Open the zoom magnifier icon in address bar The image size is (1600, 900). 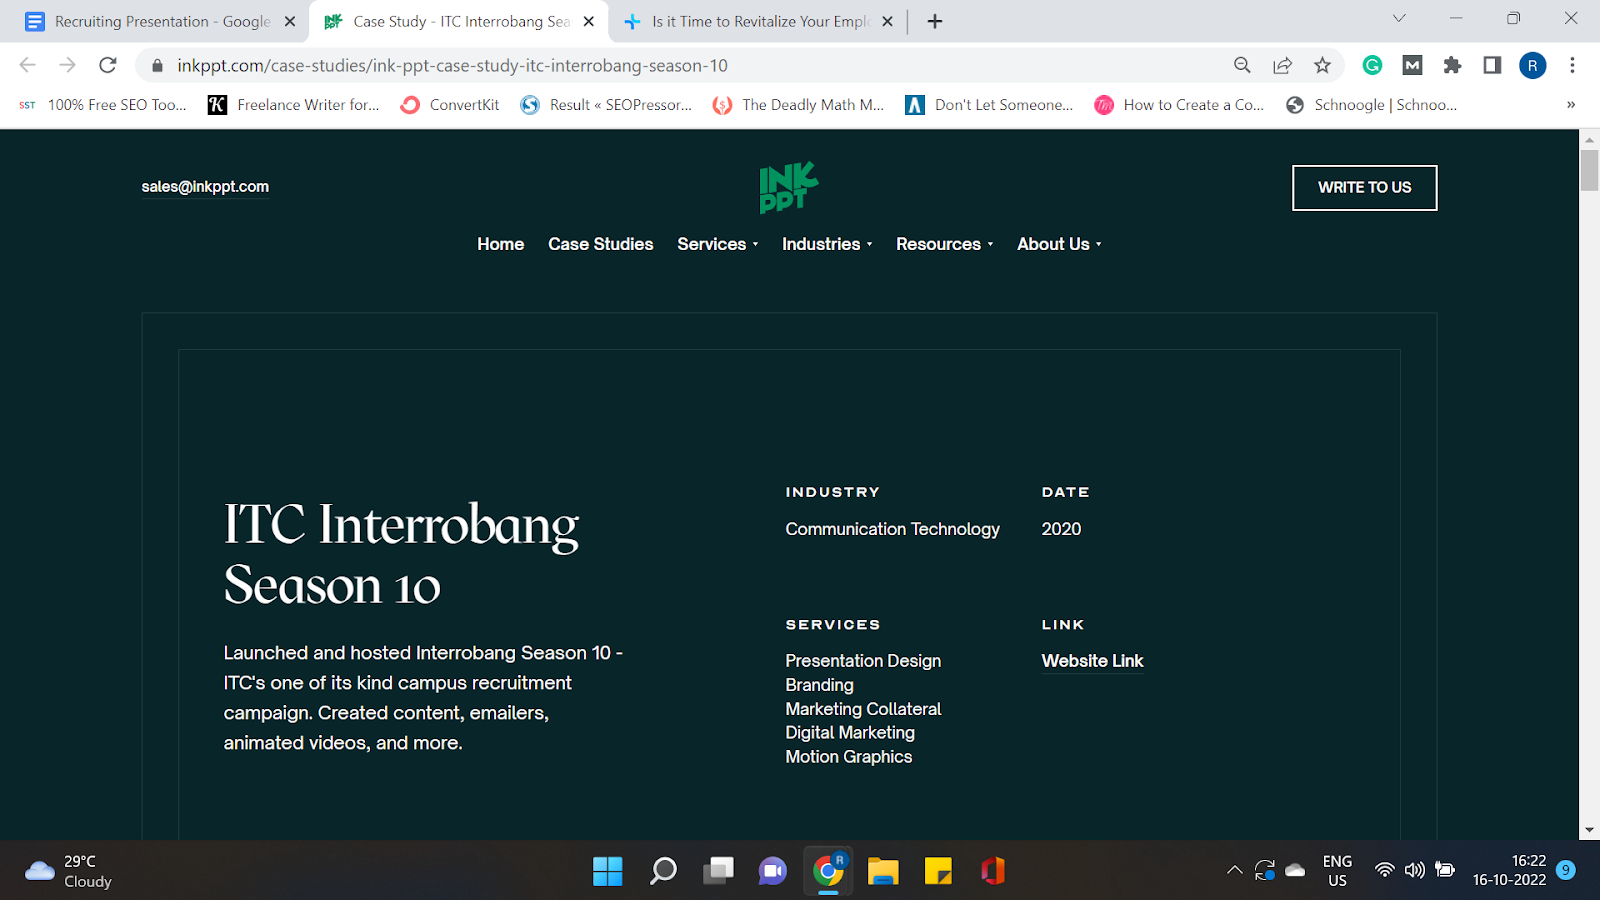(x=1242, y=65)
